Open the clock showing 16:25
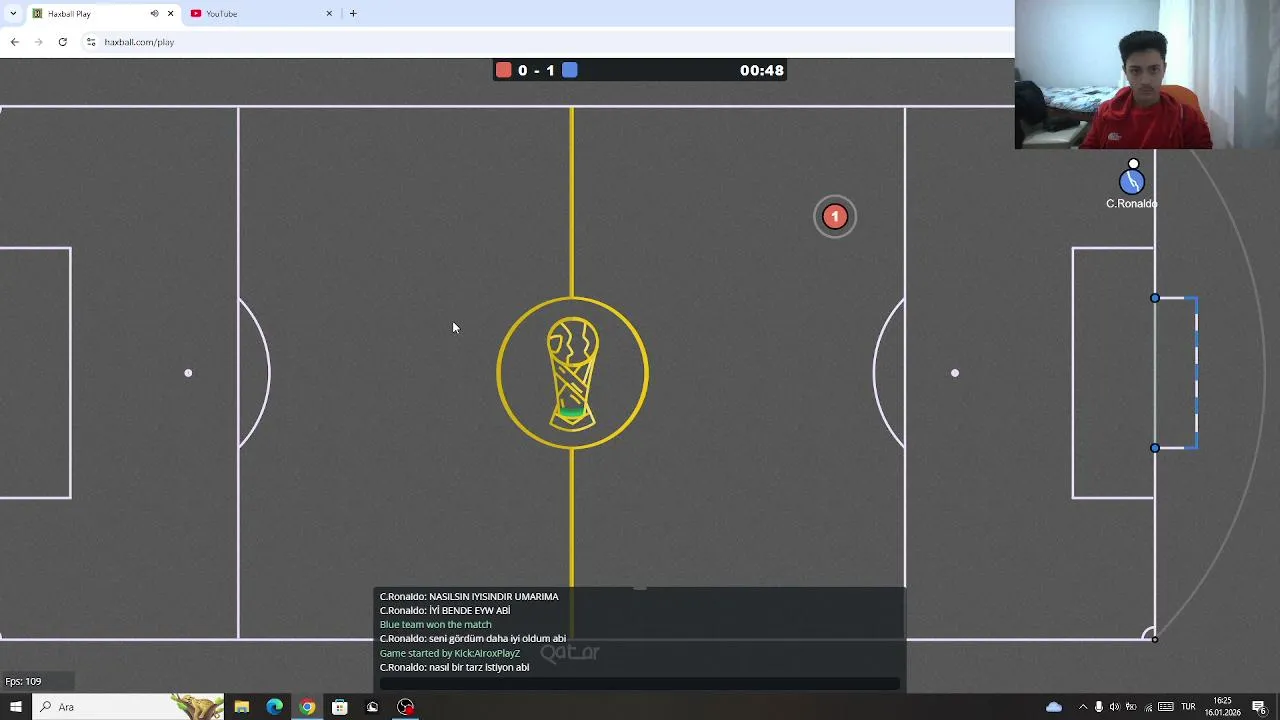1280x720 pixels. [1222, 707]
